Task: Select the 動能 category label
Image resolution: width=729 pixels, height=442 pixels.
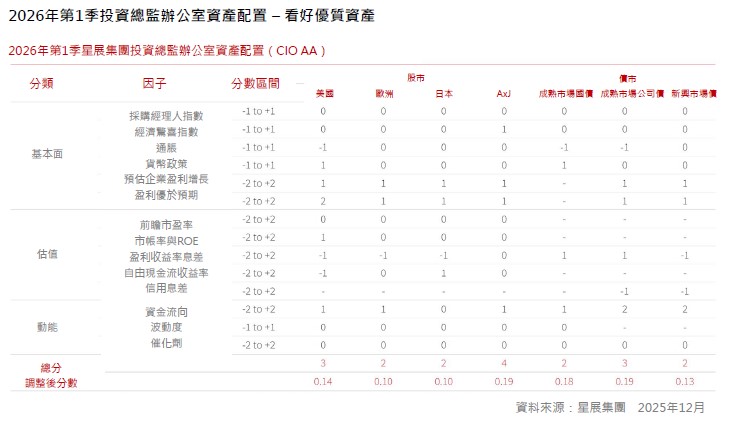Action: click(47, 327)
